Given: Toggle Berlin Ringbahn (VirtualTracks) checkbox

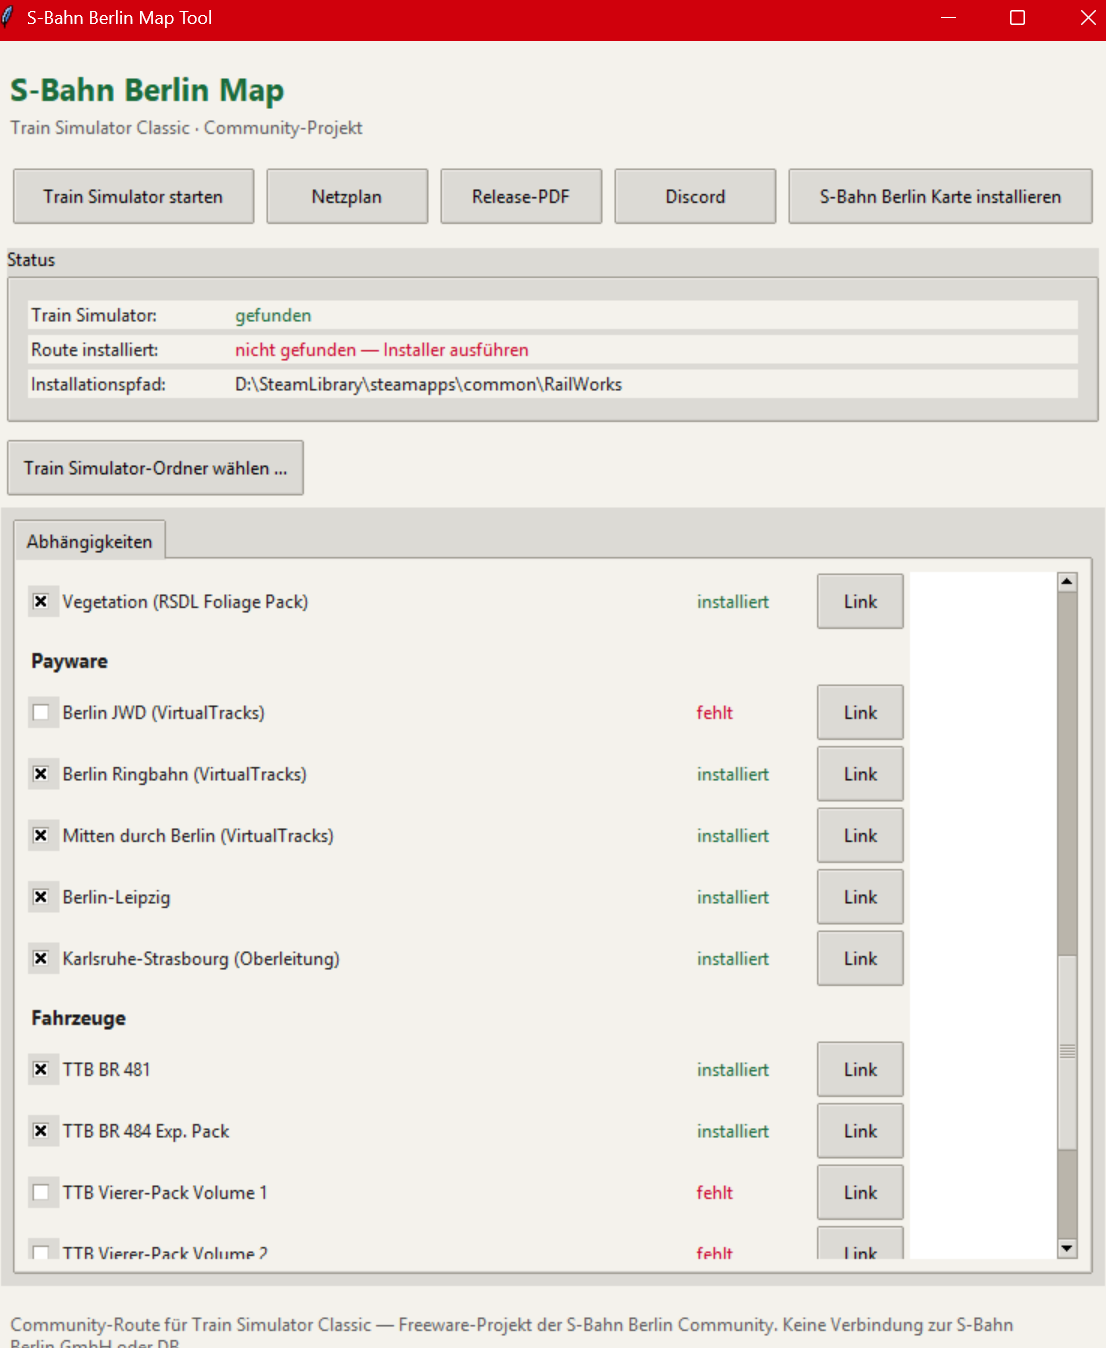Looking at the screenshot, I should 41,774.
